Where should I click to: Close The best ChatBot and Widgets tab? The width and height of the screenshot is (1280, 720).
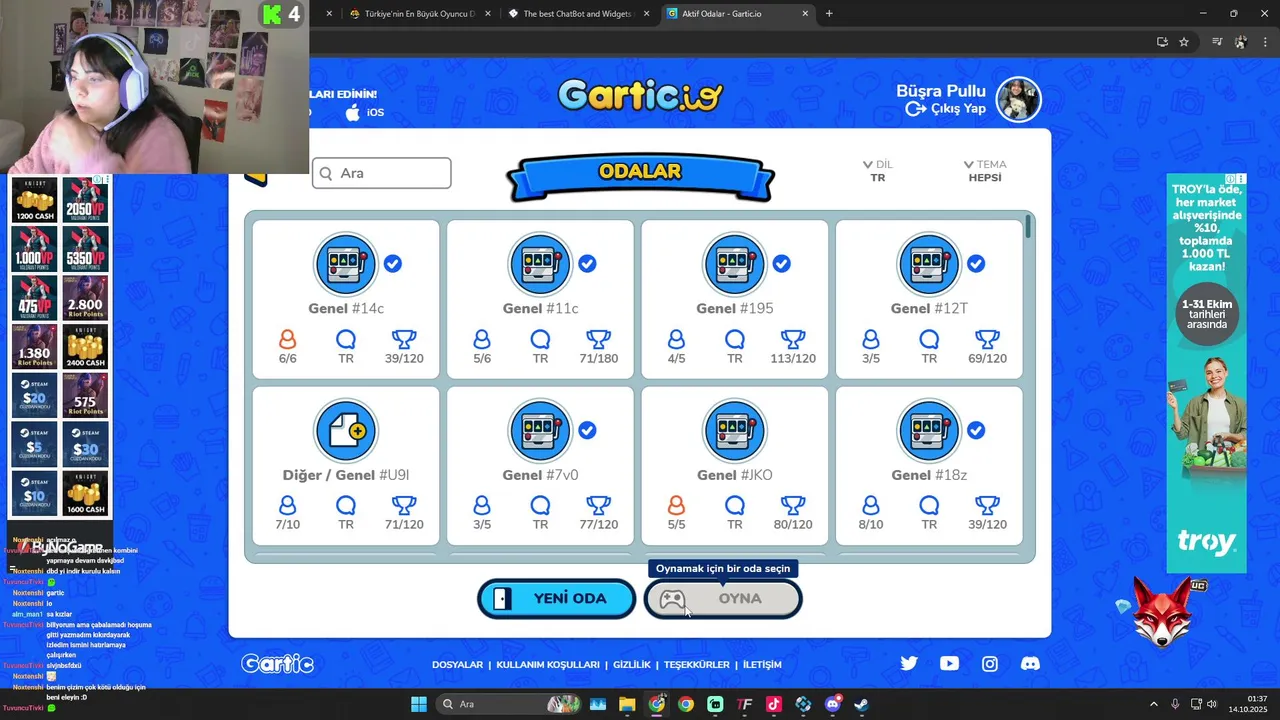(x=646, y=13)
